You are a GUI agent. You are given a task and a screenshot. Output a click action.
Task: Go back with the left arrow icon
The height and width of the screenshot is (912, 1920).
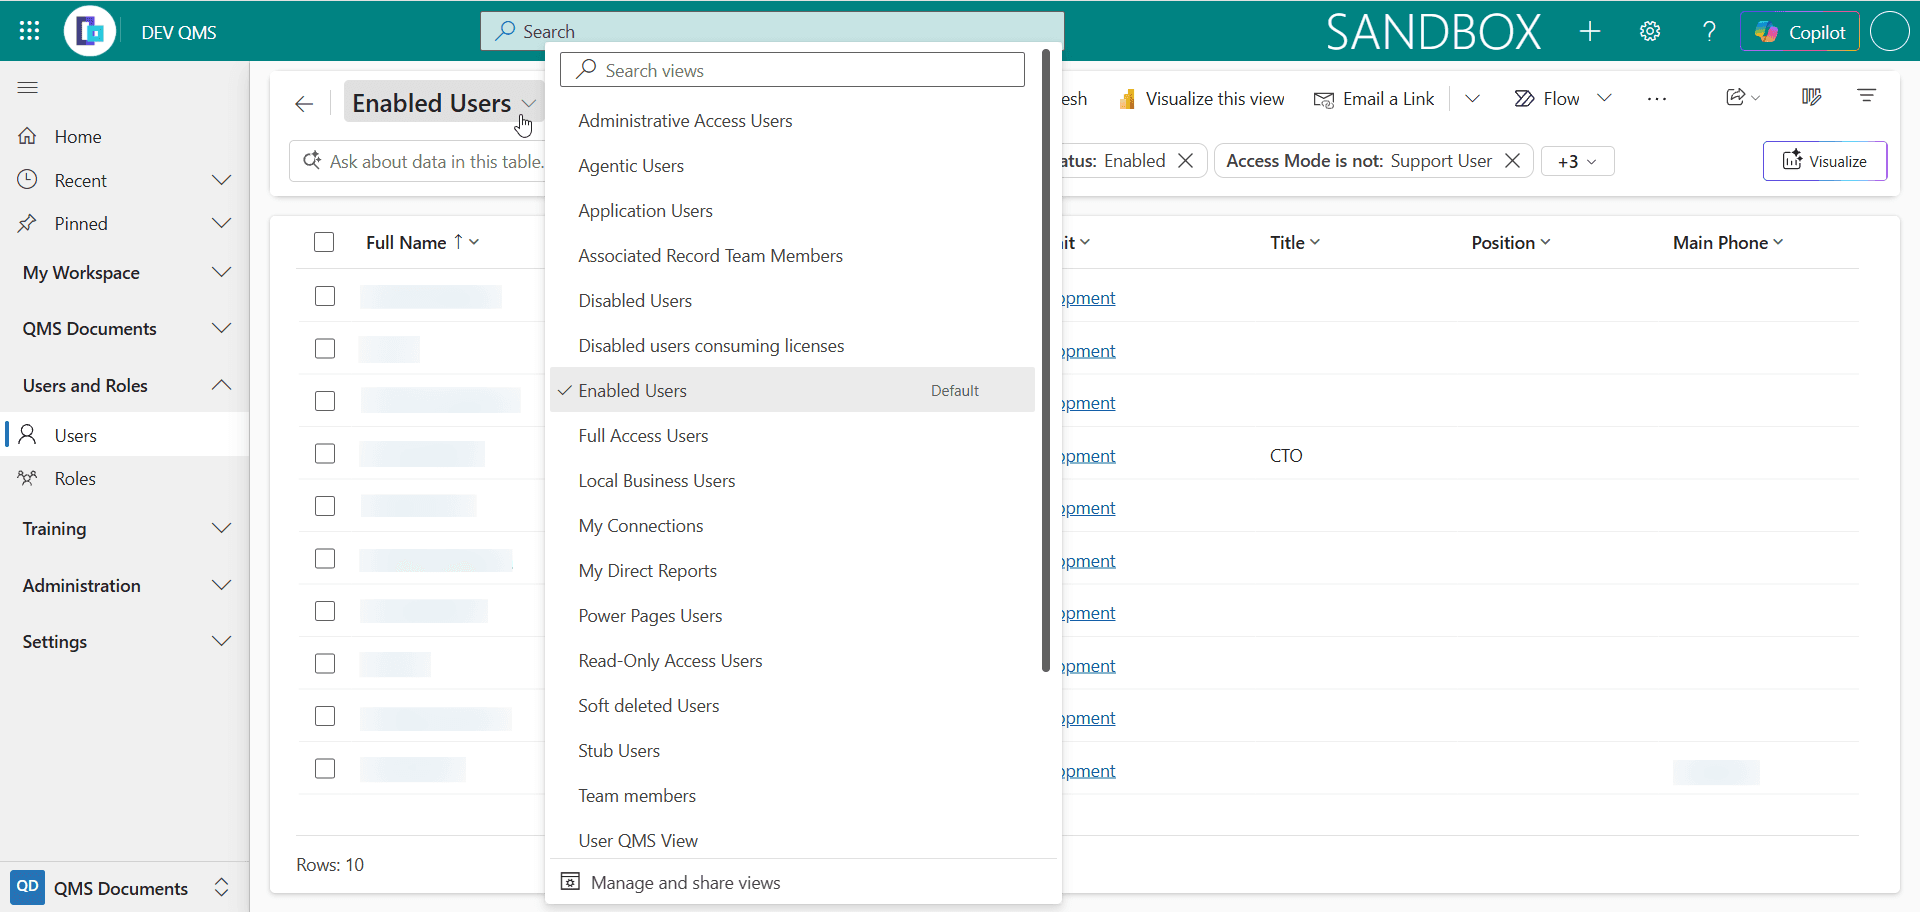click(304, 103)
